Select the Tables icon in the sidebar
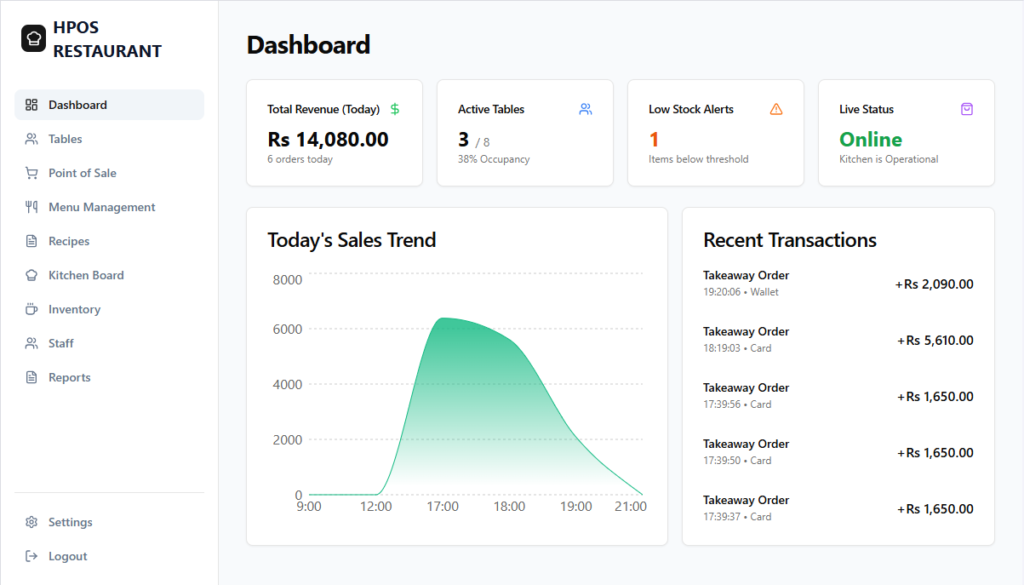 point(31,139)
